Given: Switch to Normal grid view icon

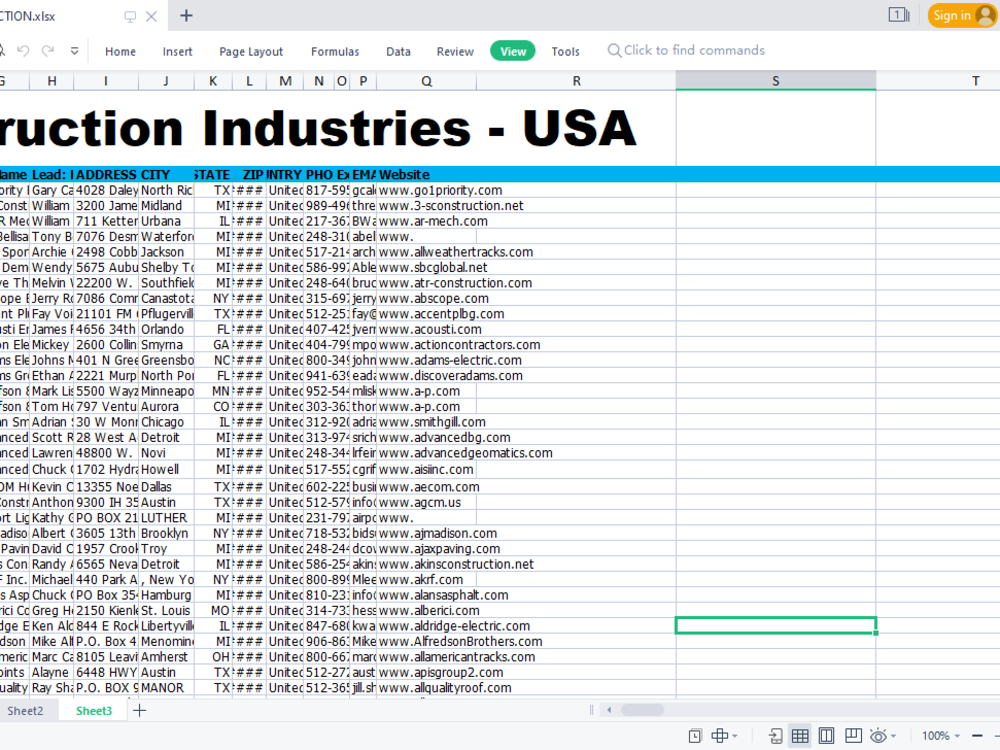Looking at the screenshot, I should point(800,736).
